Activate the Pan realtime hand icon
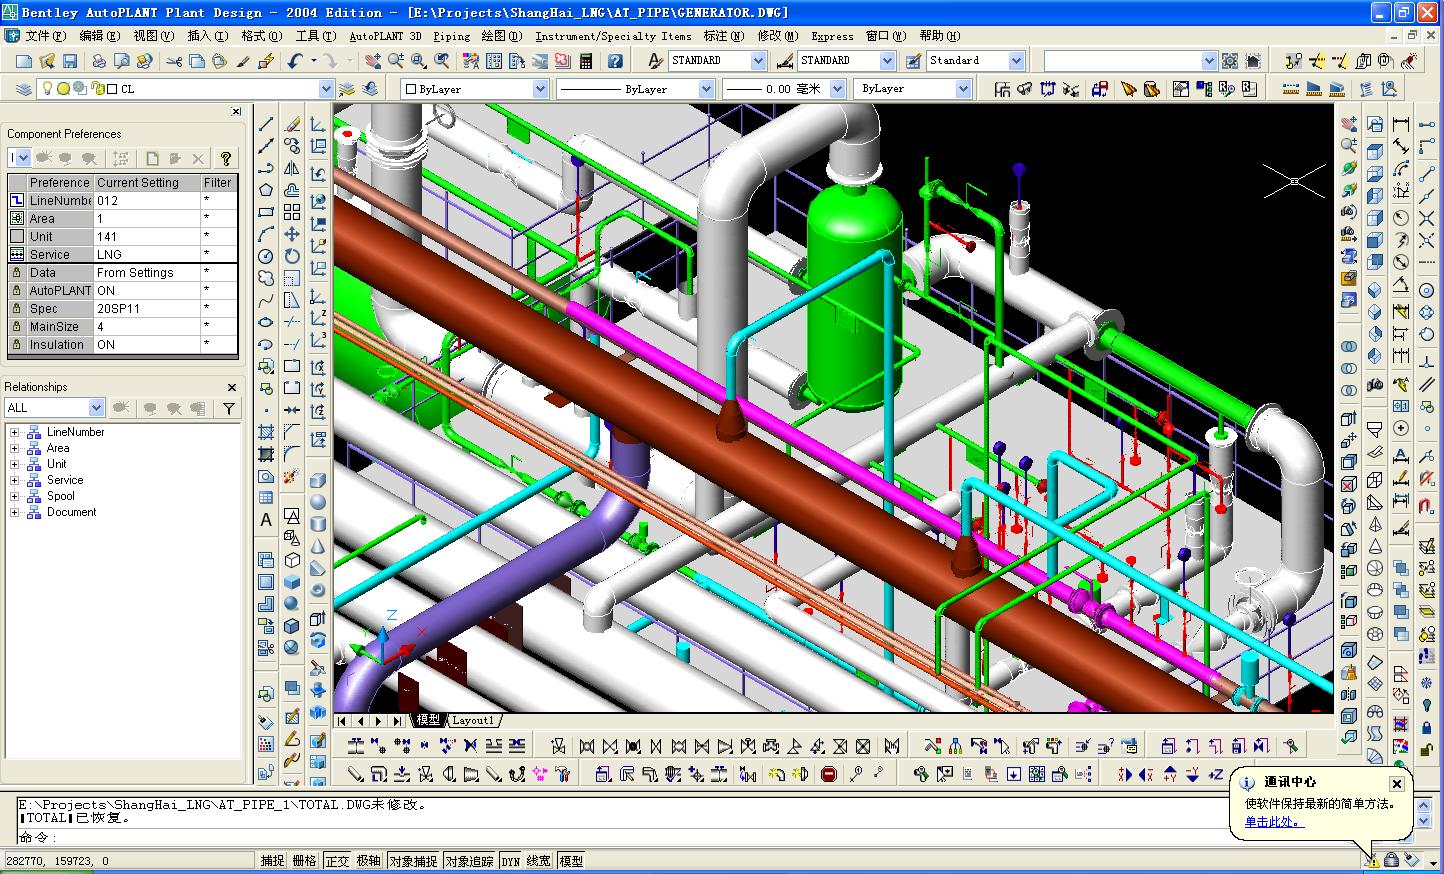1444x874 pixels. (x=372, y=61)
